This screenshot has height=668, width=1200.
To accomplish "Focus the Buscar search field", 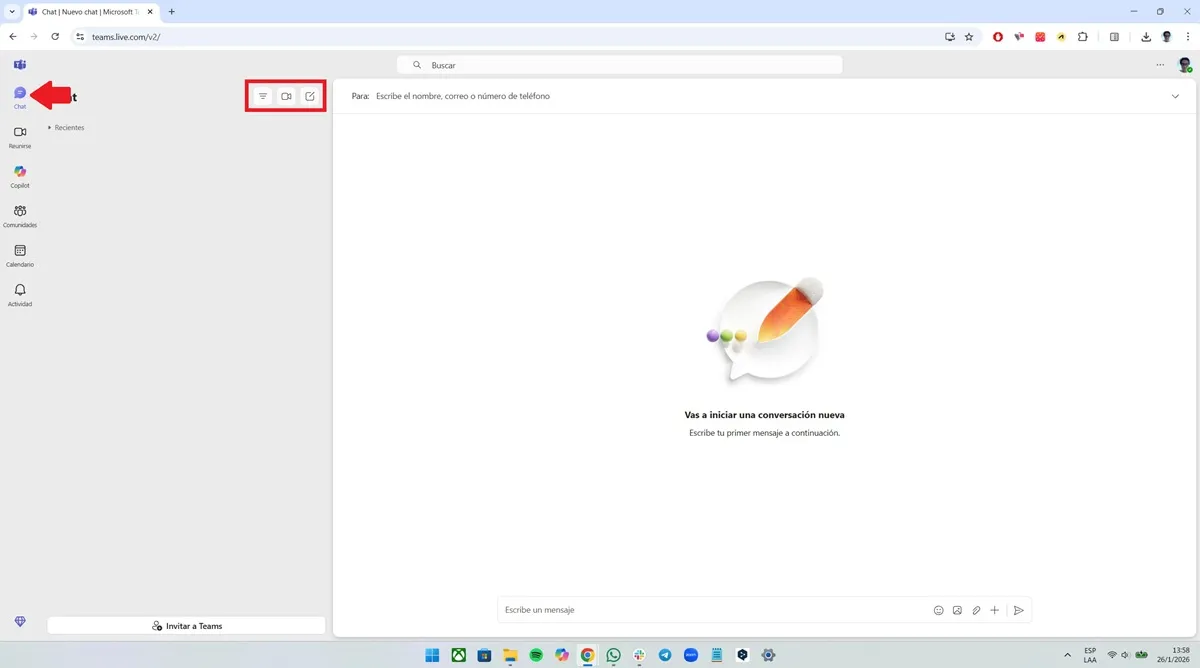I will [620, 65].
